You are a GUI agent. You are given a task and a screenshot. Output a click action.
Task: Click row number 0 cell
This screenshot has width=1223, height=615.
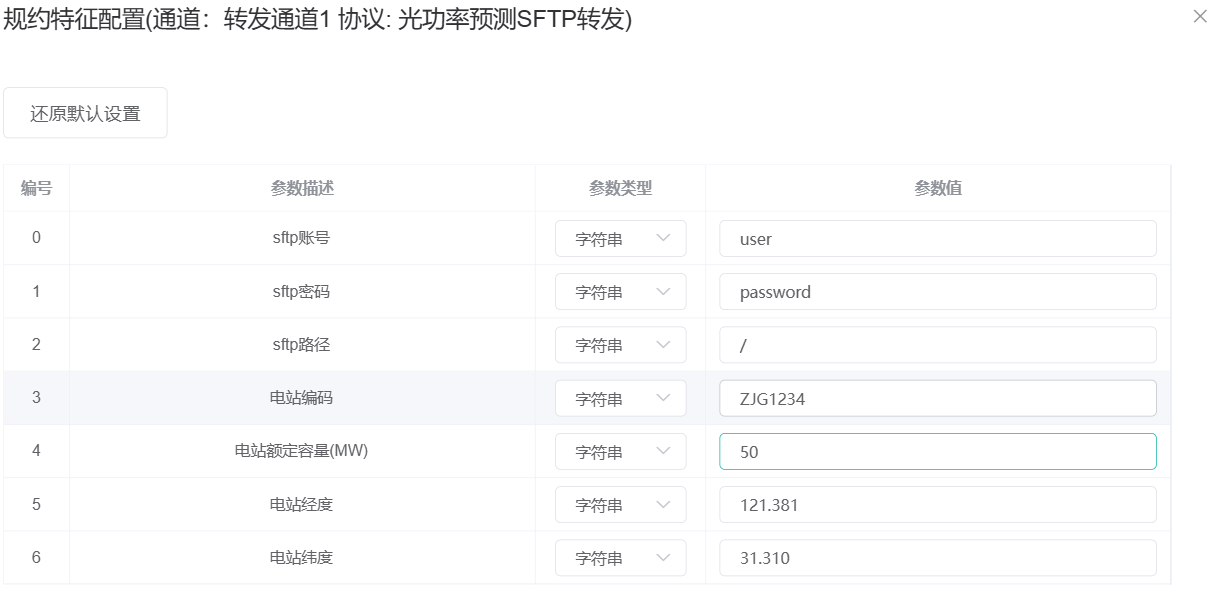[36, 238]
